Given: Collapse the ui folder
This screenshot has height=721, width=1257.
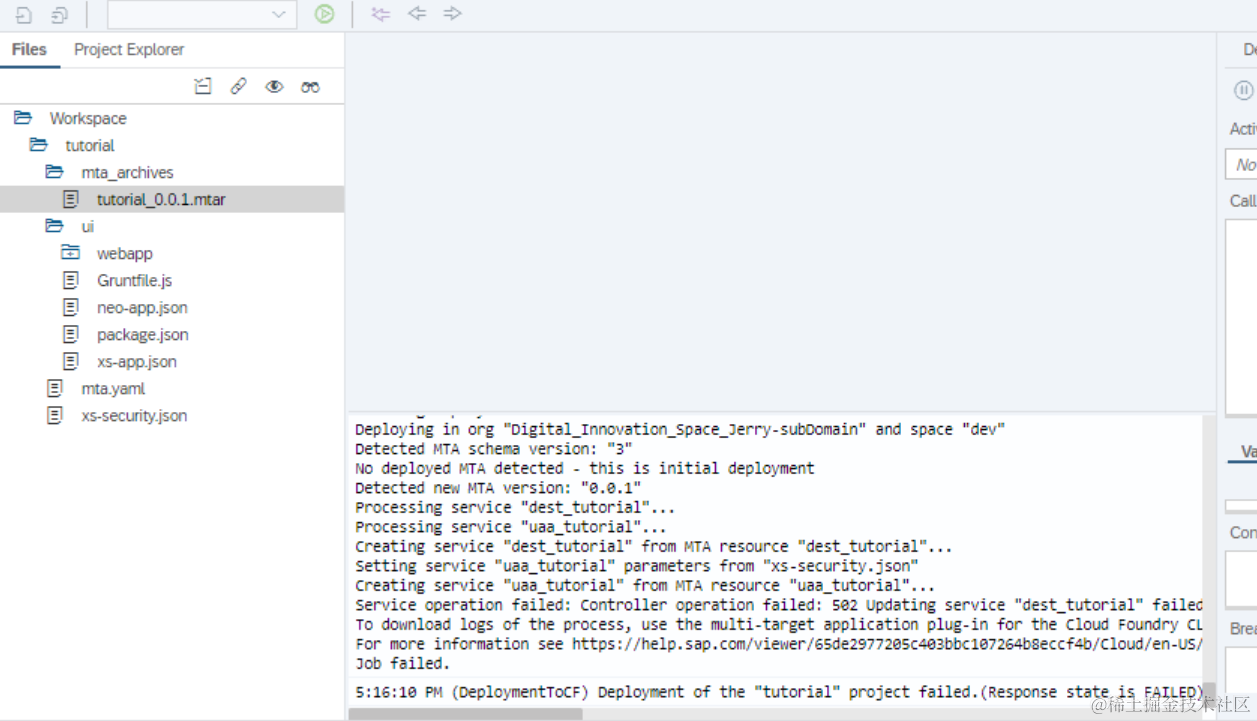Looking at the screenshot, I should click(54, 226).
